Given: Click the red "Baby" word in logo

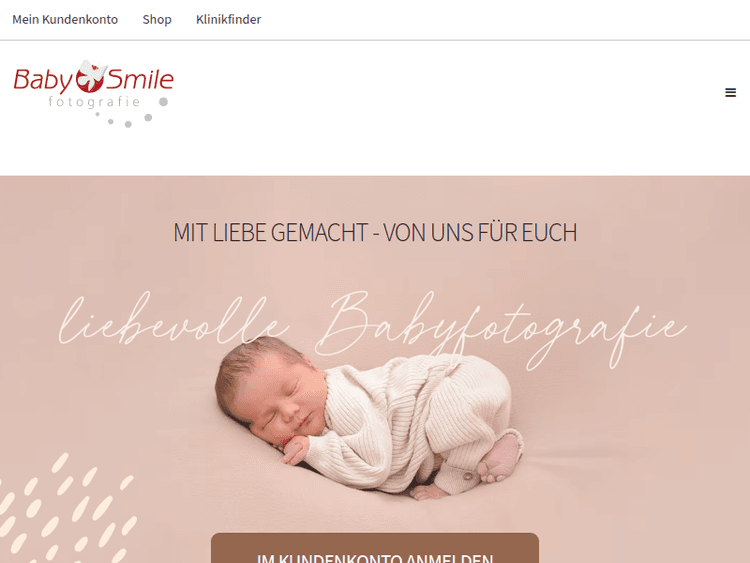Looking at the screenshot, I should click(x=43, y=80).
